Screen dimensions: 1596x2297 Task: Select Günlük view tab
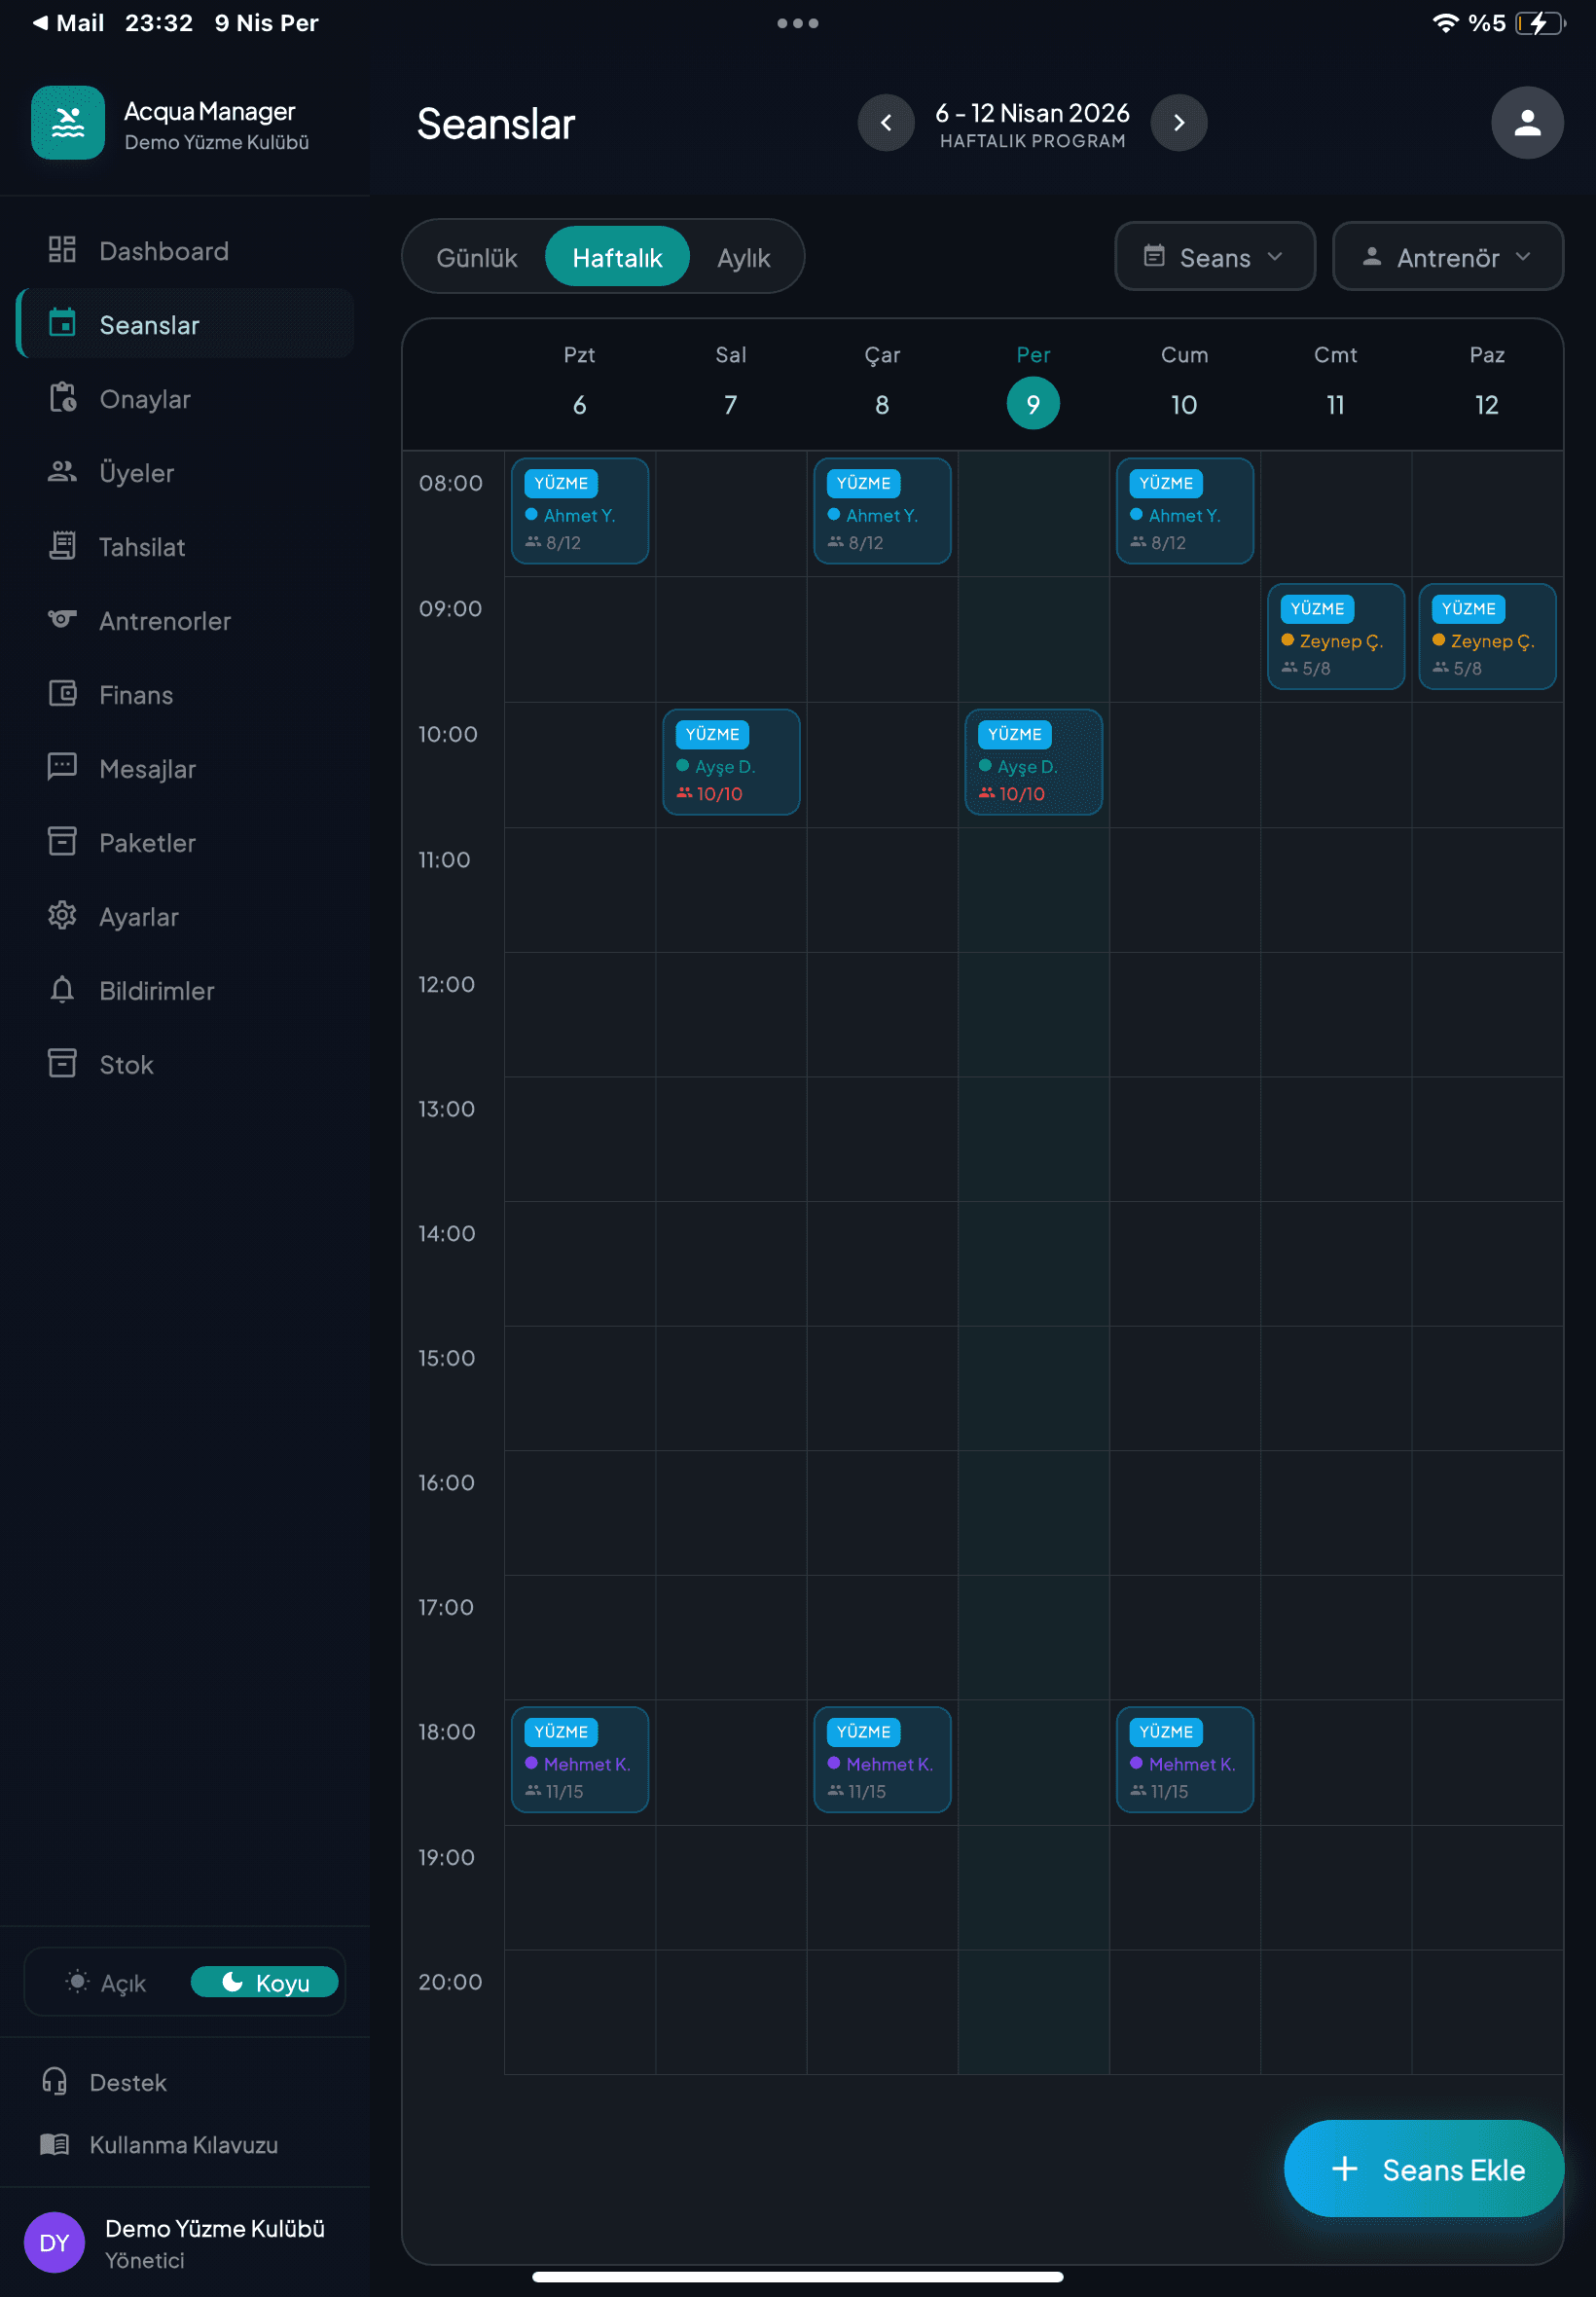pyautogui.click(x=477, y=258)
